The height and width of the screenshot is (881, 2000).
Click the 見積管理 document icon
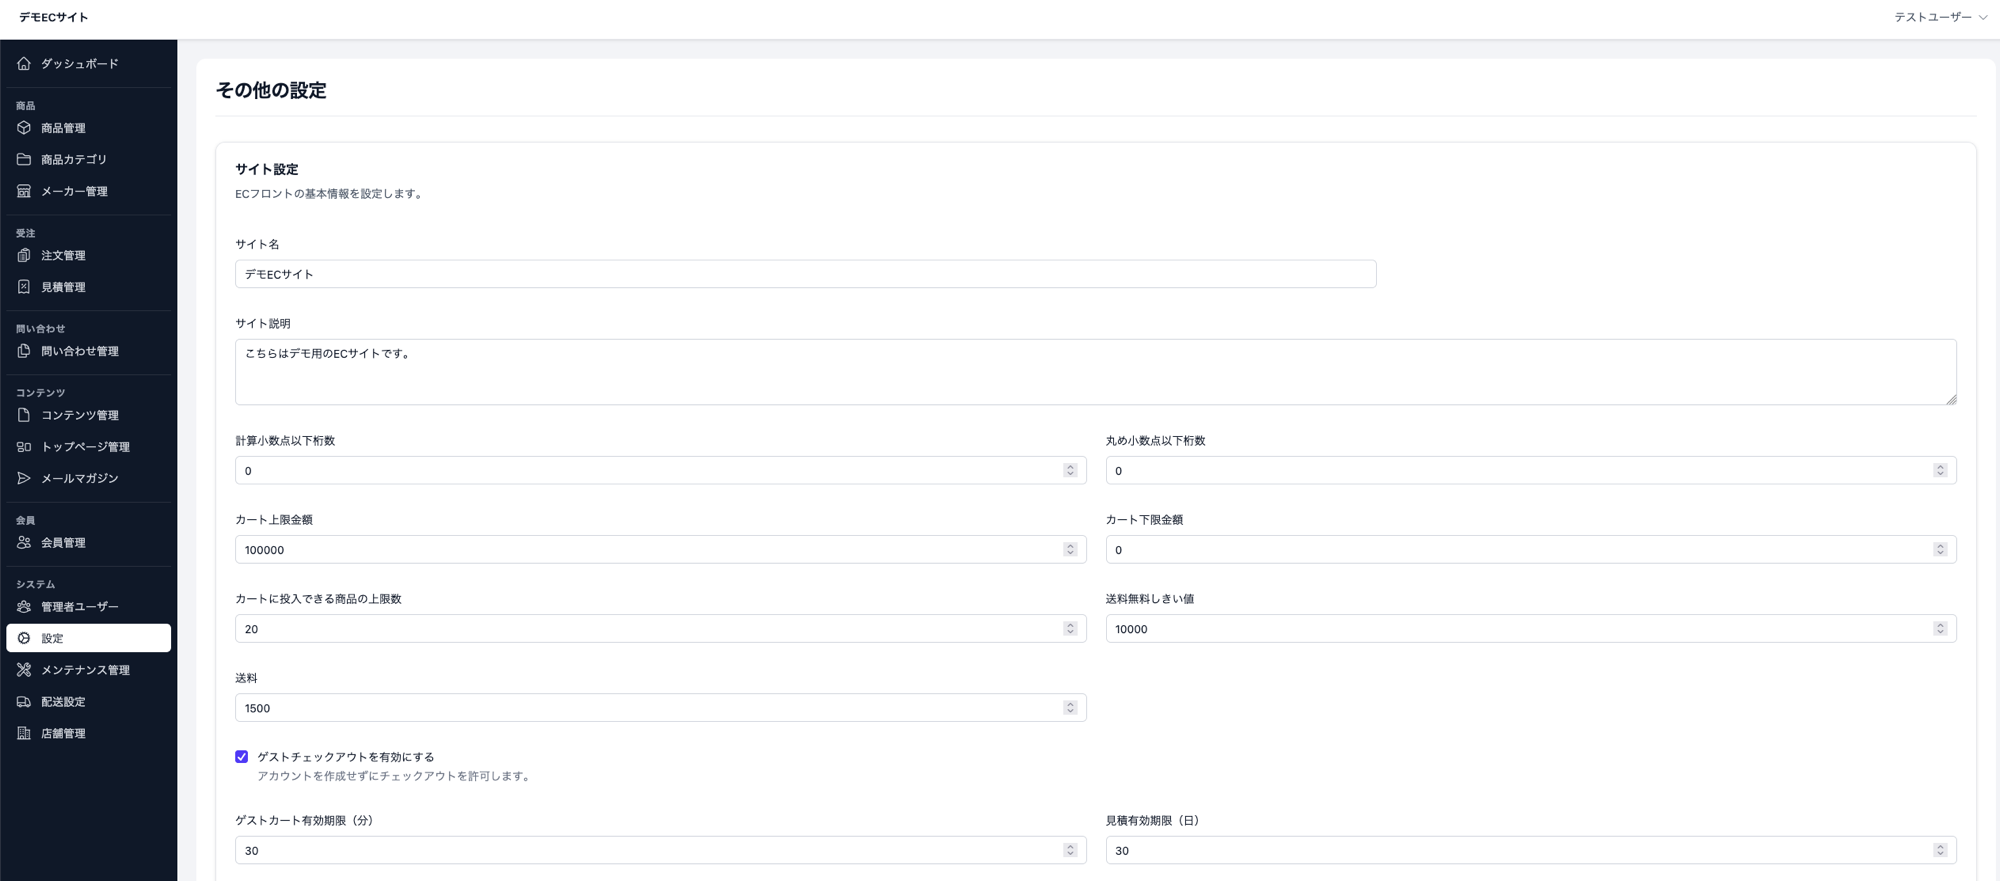coord(24,287)
